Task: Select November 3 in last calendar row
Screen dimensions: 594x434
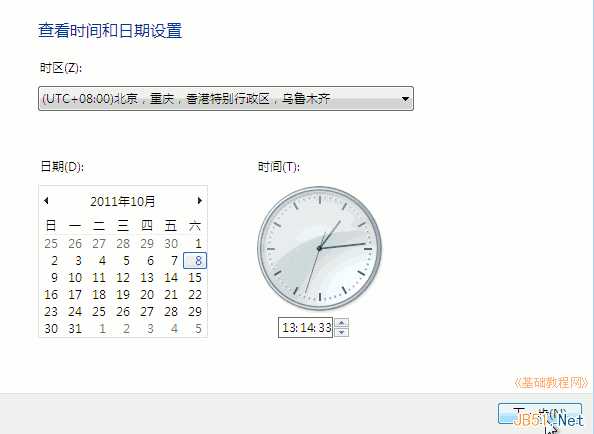Action: (150, 328)
